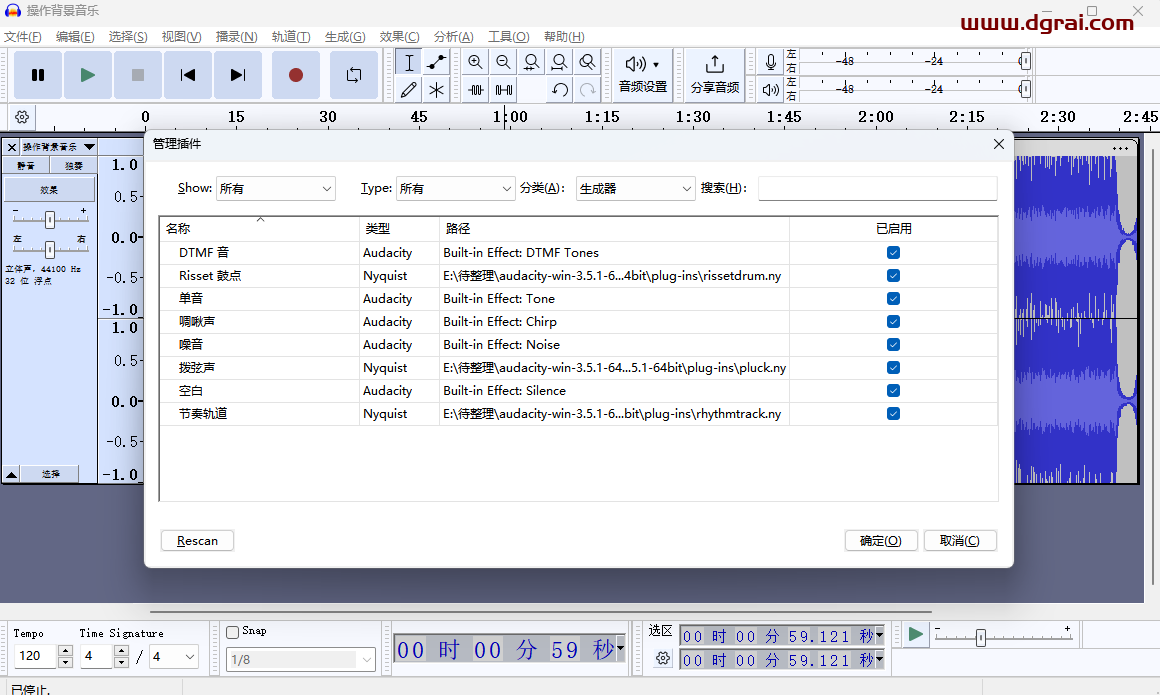
Task: Uncheck the enabled box for DTMF 音
Action: (x=894, y=253)
